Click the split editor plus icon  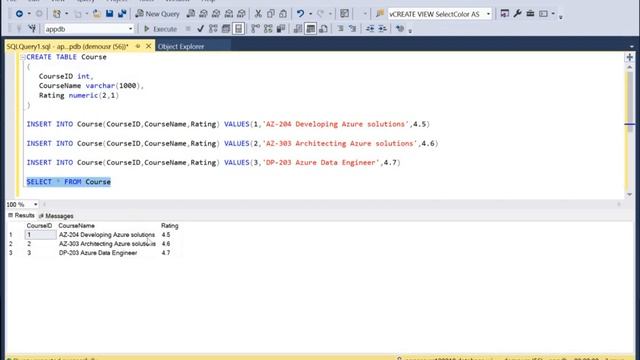(x=629, y=58)
